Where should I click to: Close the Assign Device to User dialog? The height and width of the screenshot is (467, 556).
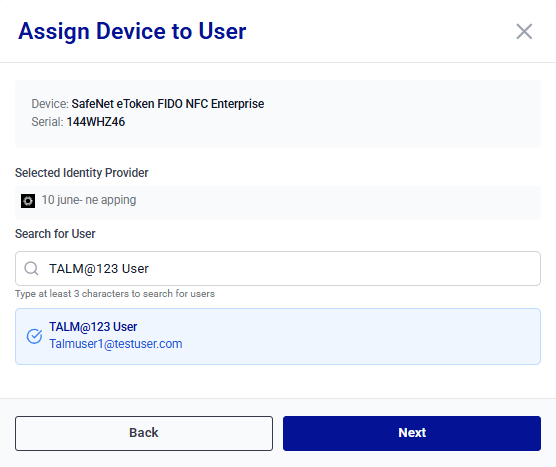(524, 32)
